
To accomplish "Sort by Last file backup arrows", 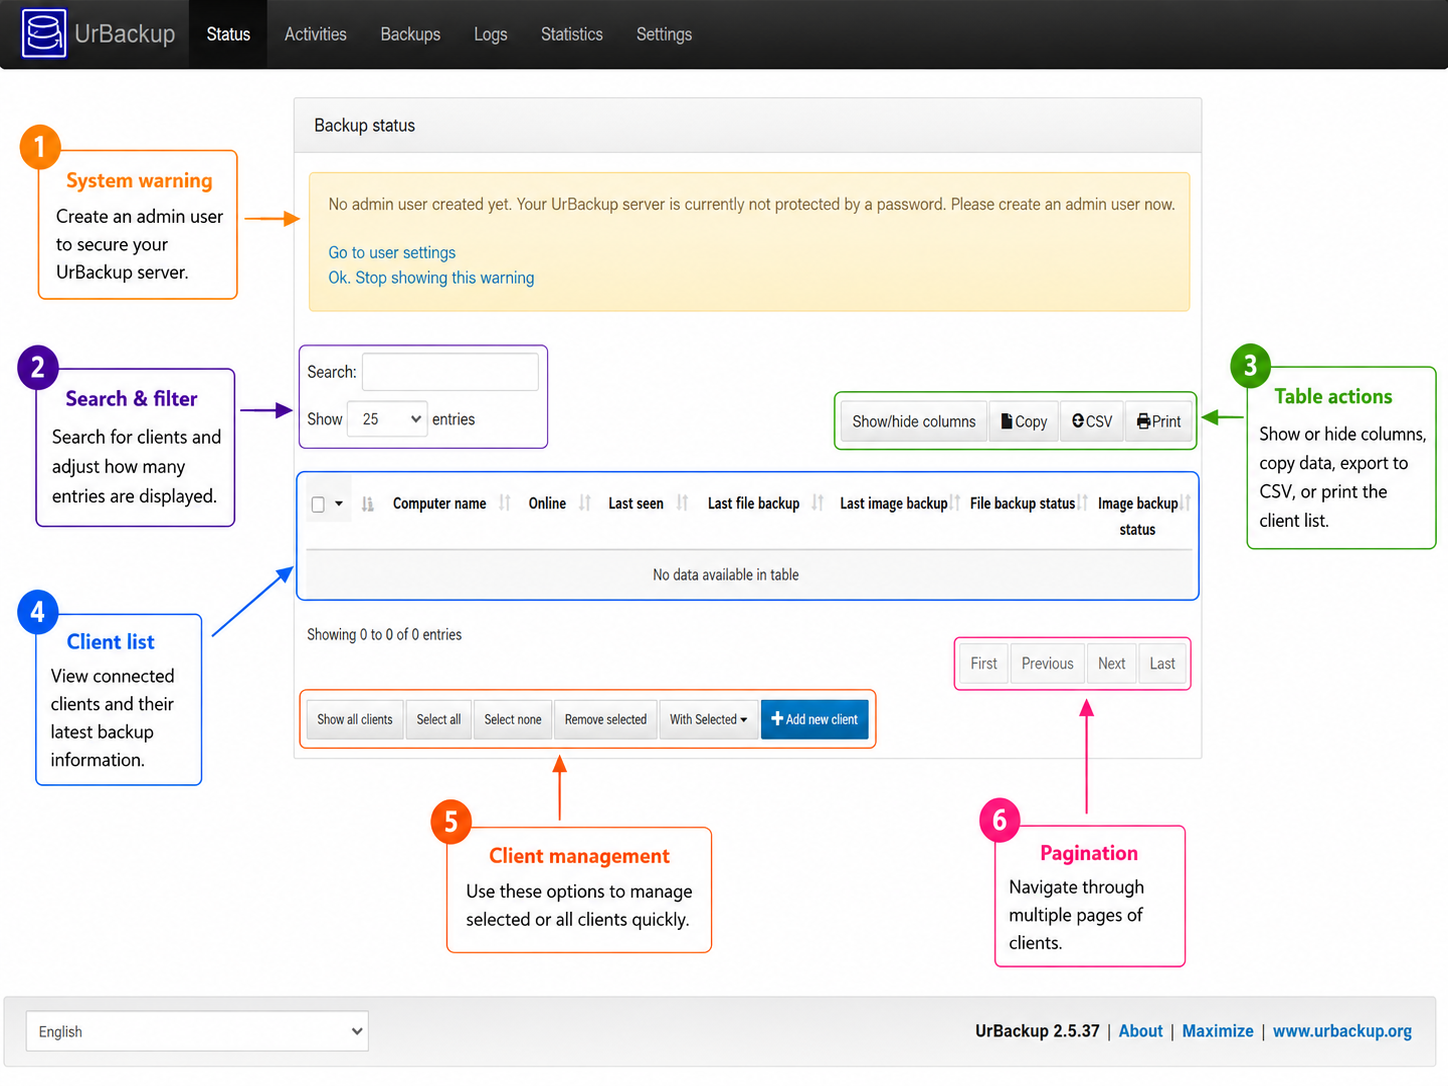I will coord(818,503).
